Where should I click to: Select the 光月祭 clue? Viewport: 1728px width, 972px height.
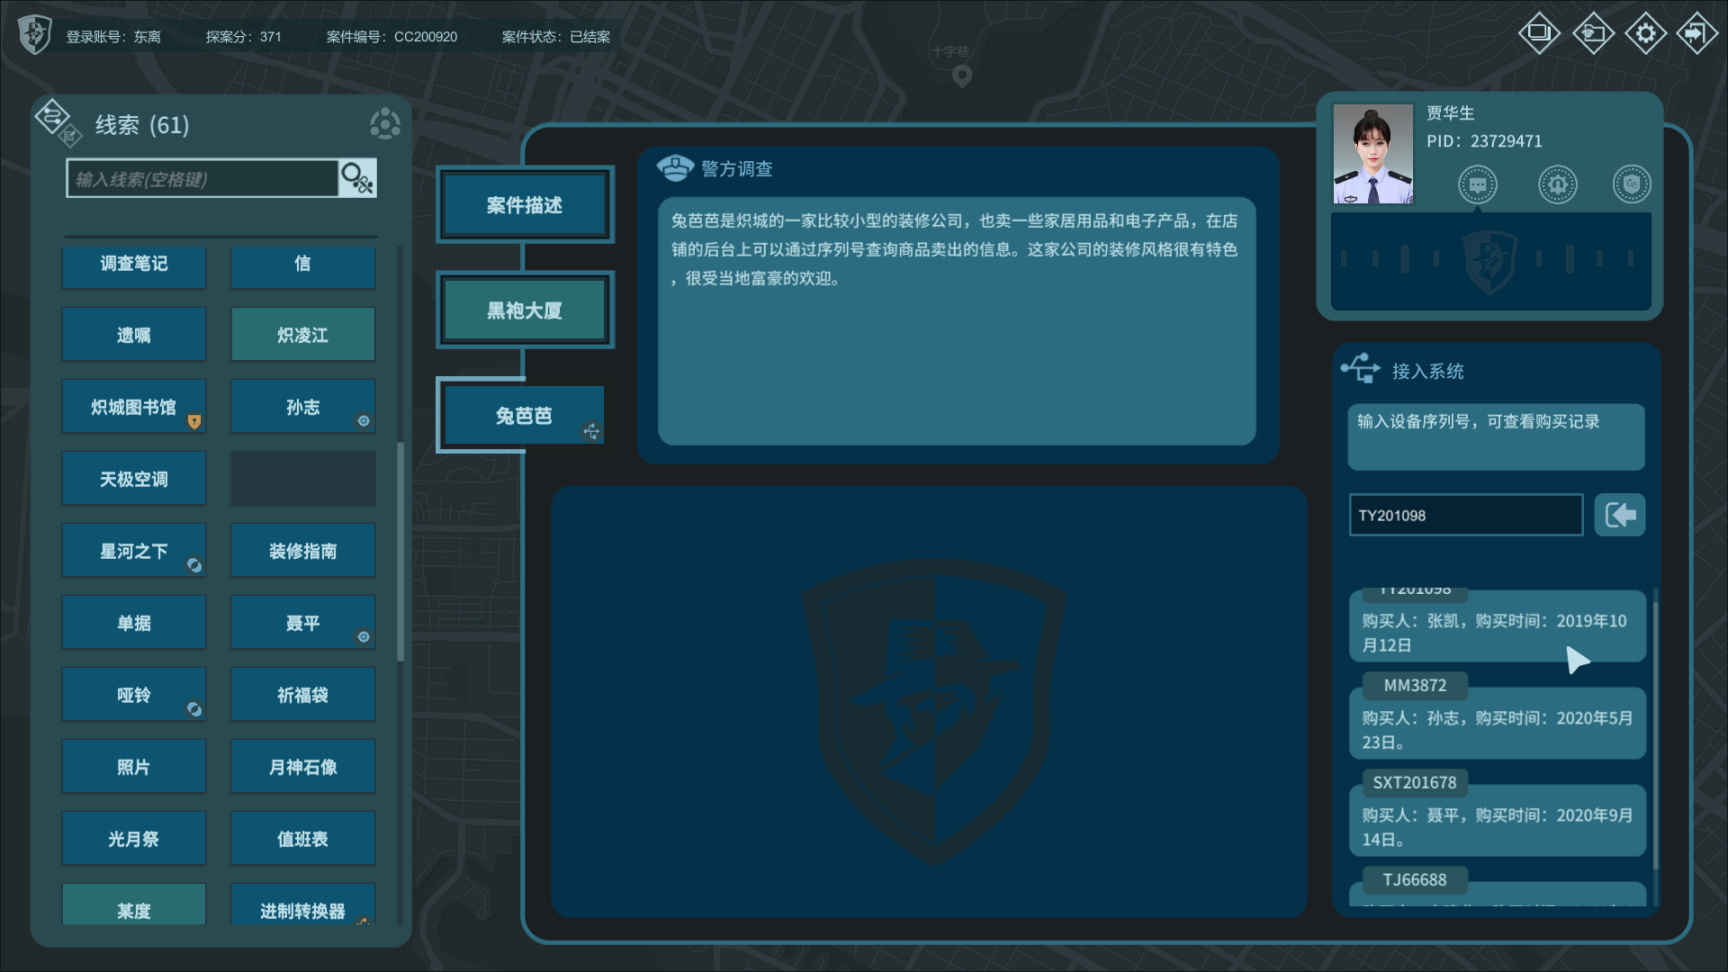(x=134, y=838)
